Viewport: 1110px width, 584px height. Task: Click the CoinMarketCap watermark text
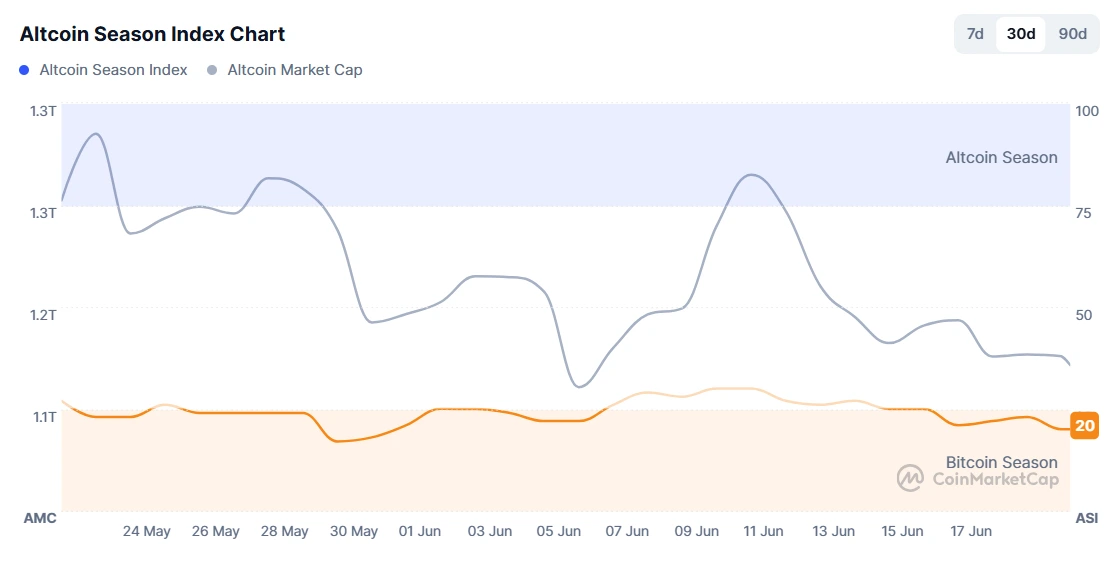[x=995, y=479]
